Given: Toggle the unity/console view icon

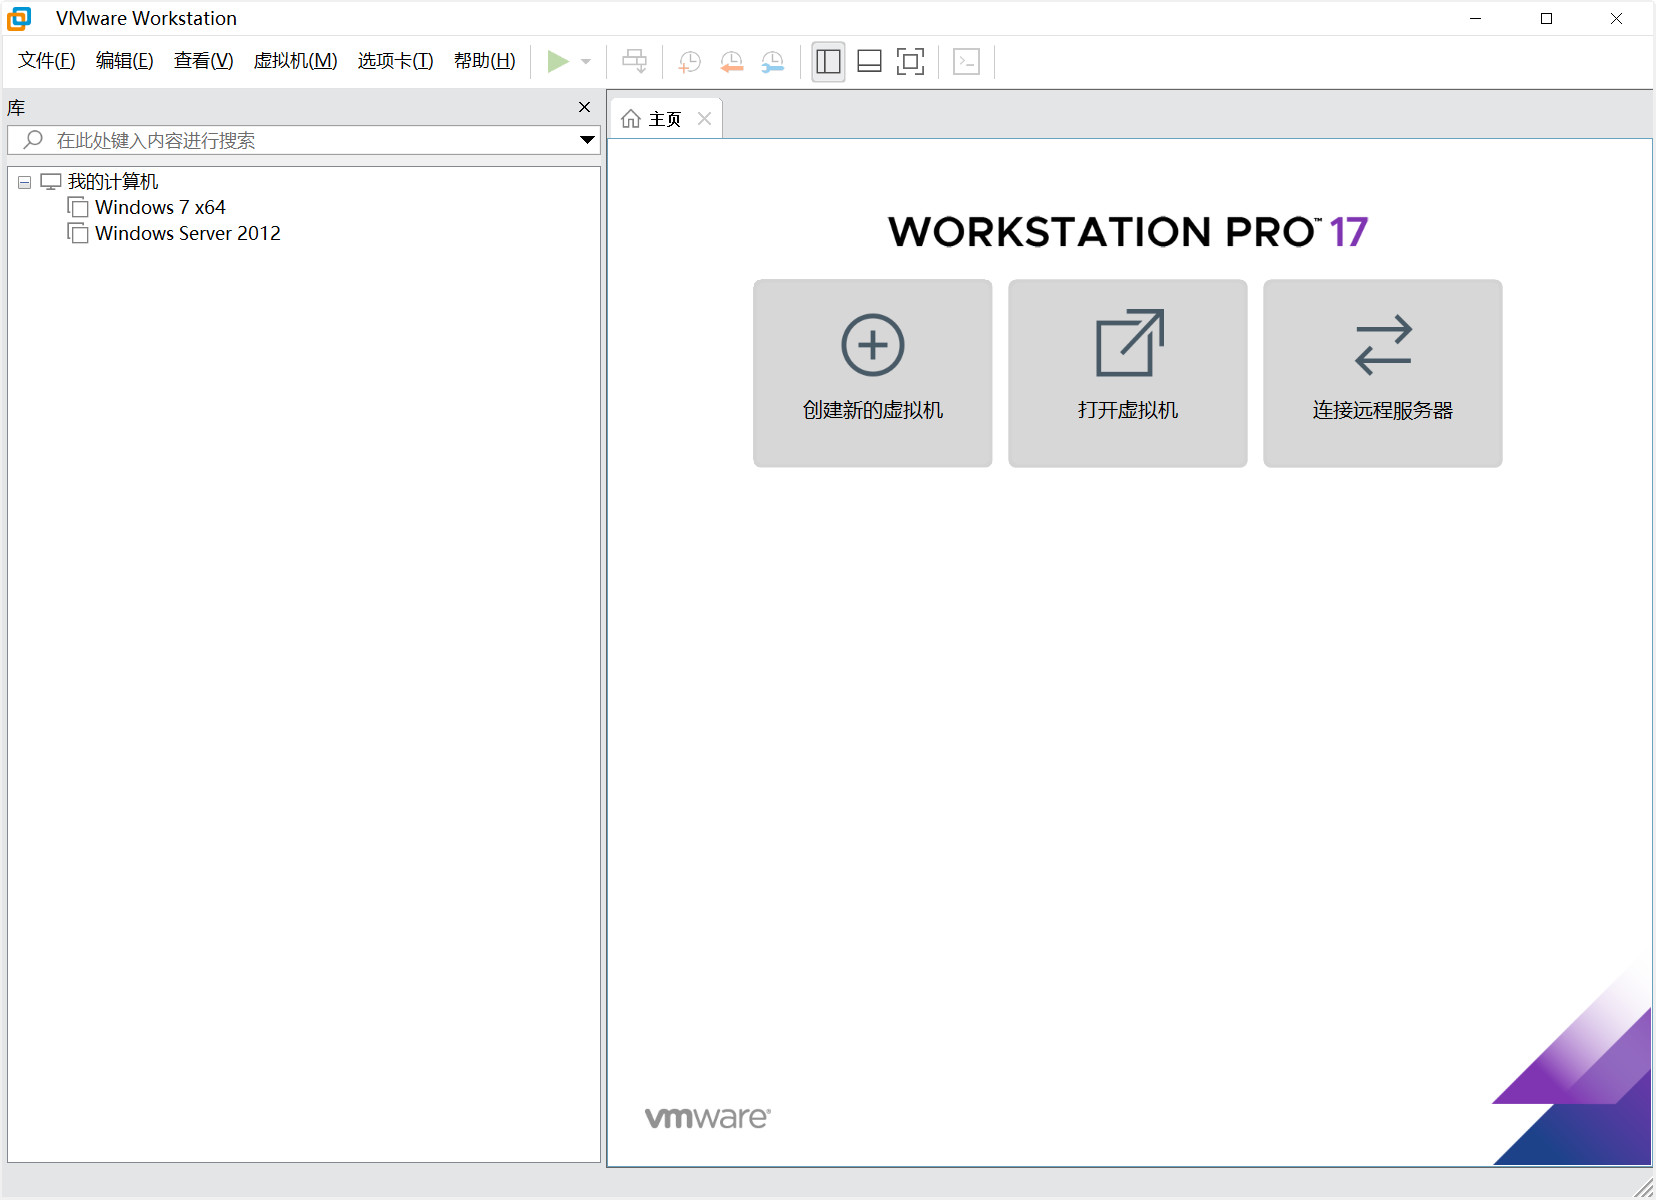Looking at the screenshot, I should [967, 61].
